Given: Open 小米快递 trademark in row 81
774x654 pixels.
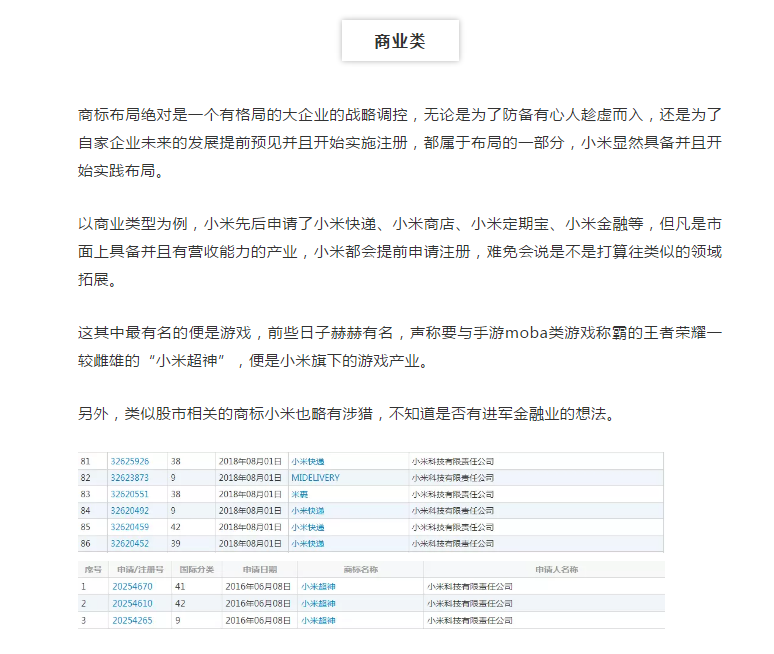Looking at the screenshot, I should click(308, 462).
